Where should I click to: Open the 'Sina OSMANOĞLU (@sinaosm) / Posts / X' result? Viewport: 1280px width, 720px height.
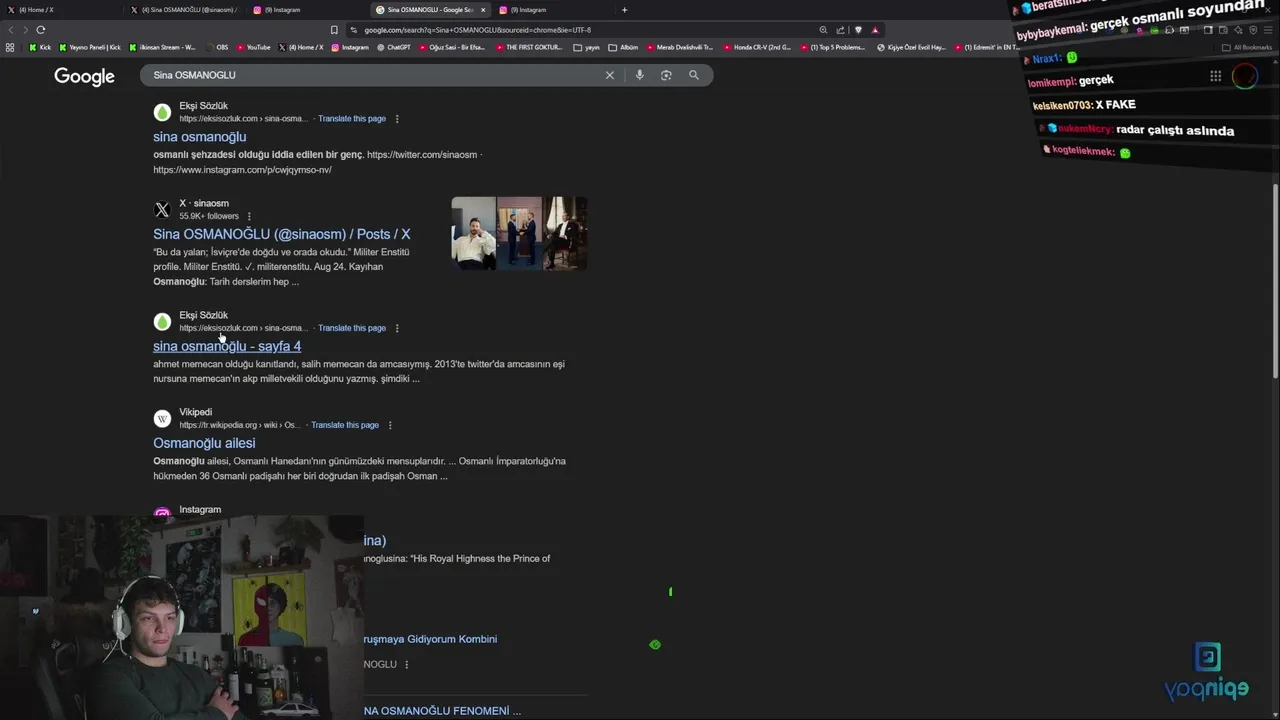click(281, 234)
